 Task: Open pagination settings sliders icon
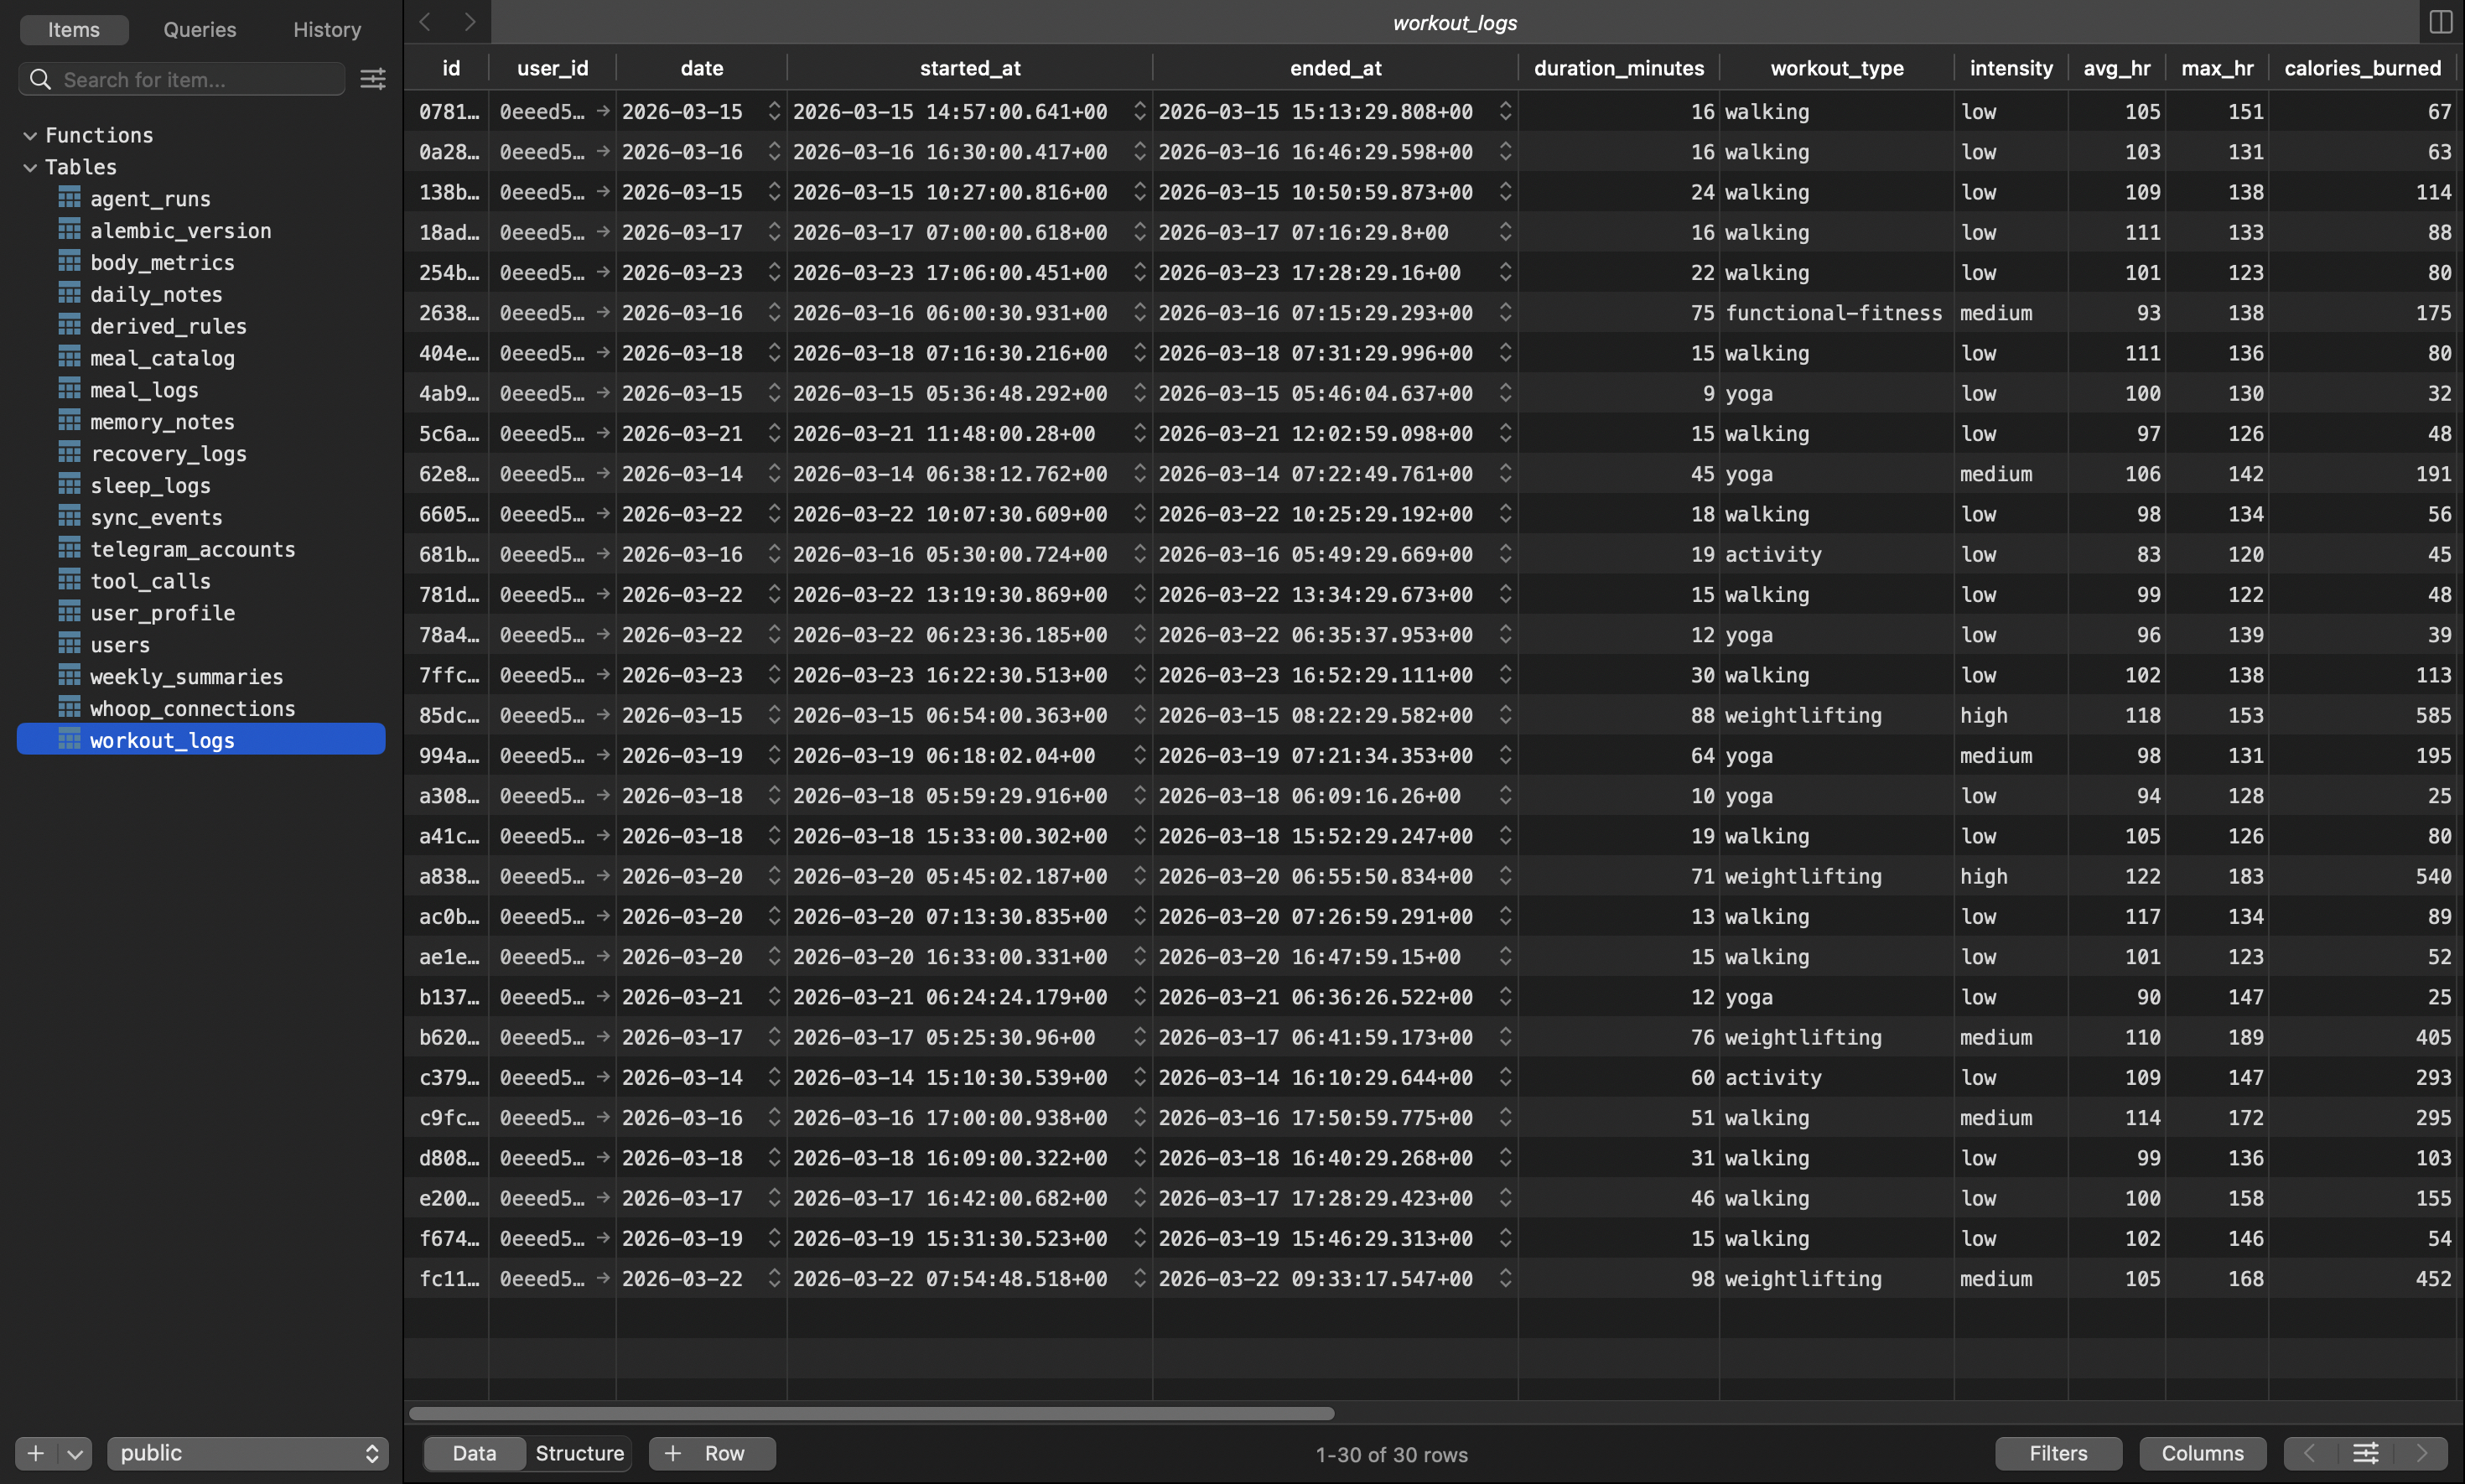(x=2365, y=1453)
